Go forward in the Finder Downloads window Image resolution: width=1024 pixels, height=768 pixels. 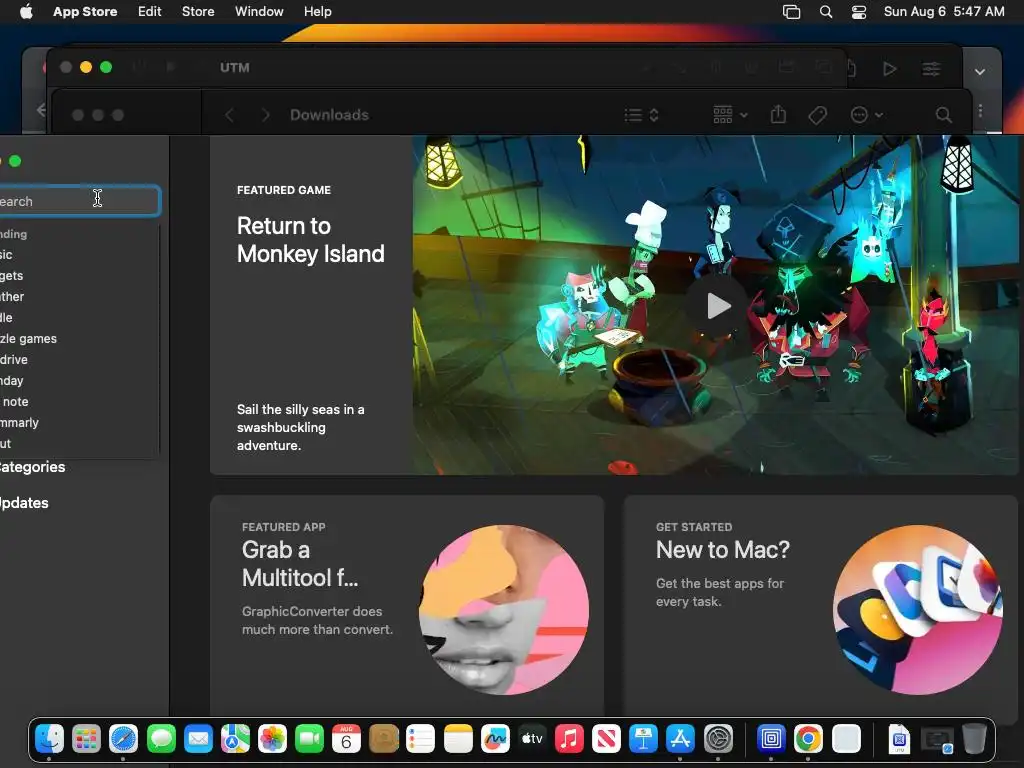(x=265, y=115)
